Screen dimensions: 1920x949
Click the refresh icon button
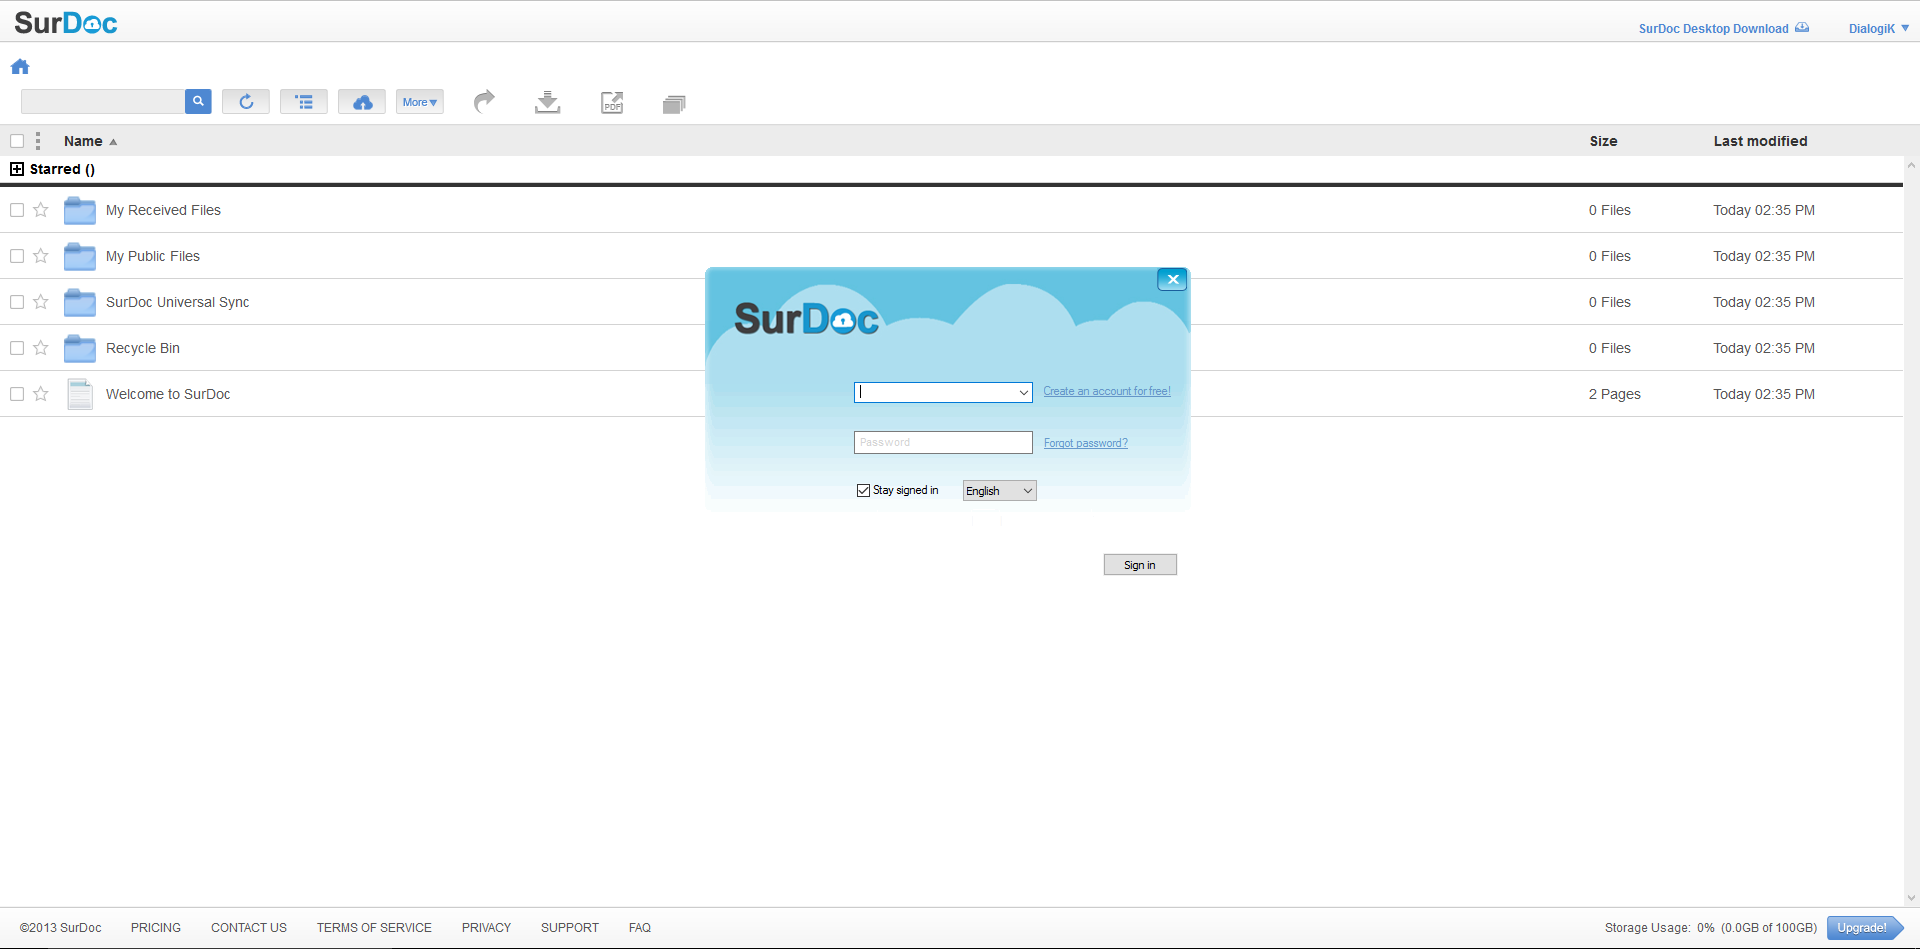click(x=246, y=102)
